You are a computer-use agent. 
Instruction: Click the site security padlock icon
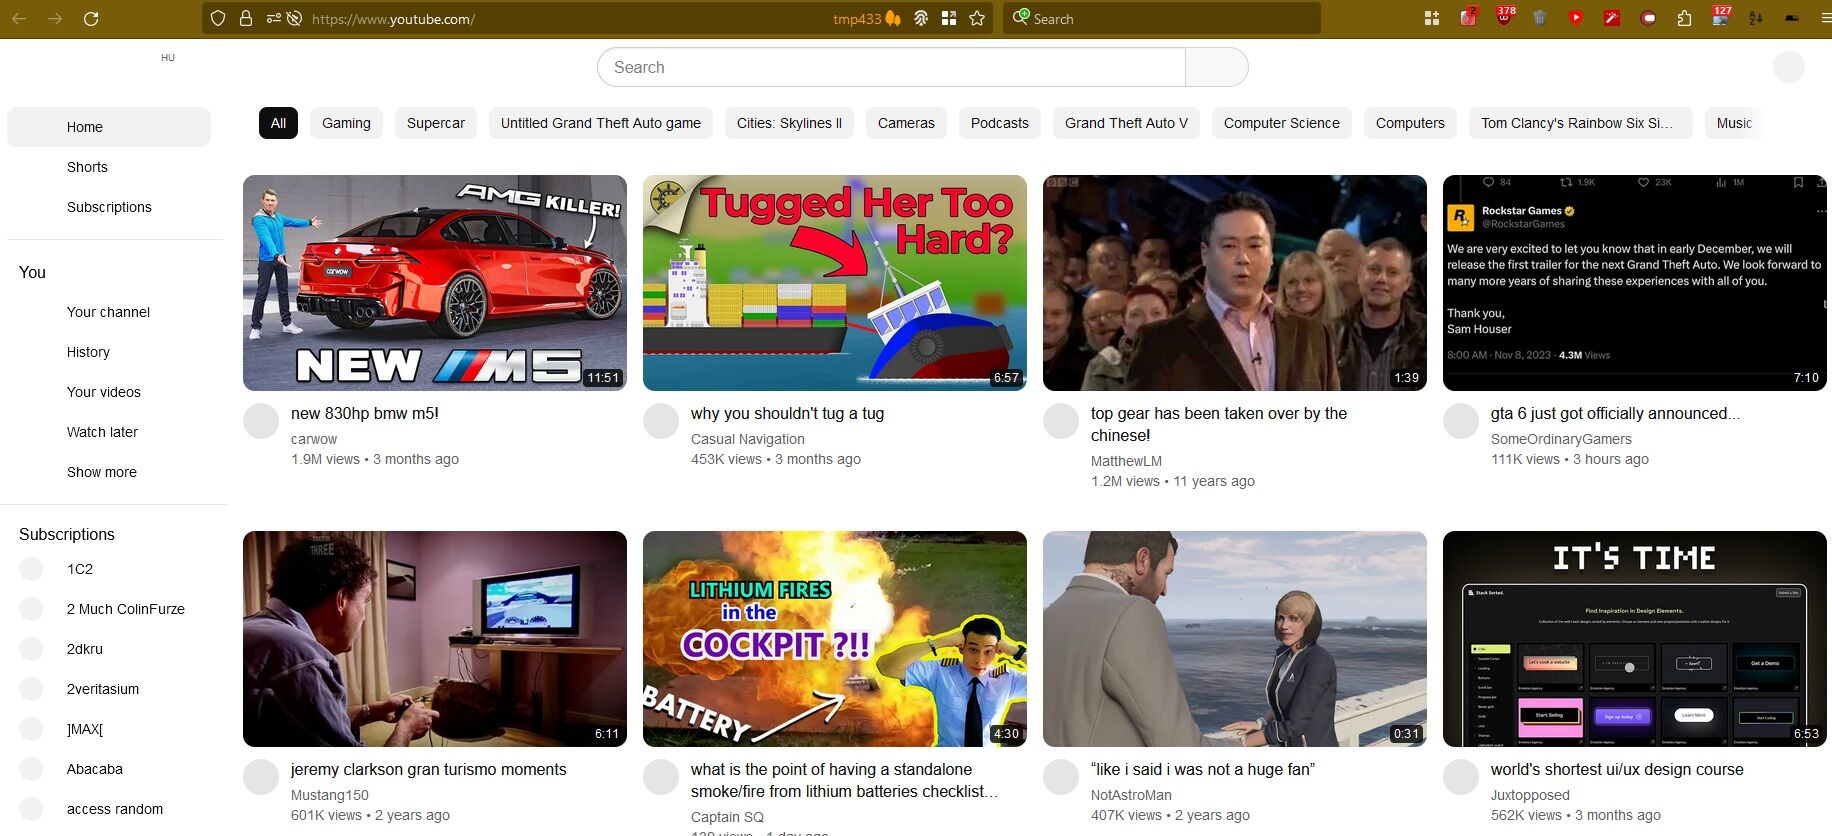pyautogui.click(x=245, y=18)
